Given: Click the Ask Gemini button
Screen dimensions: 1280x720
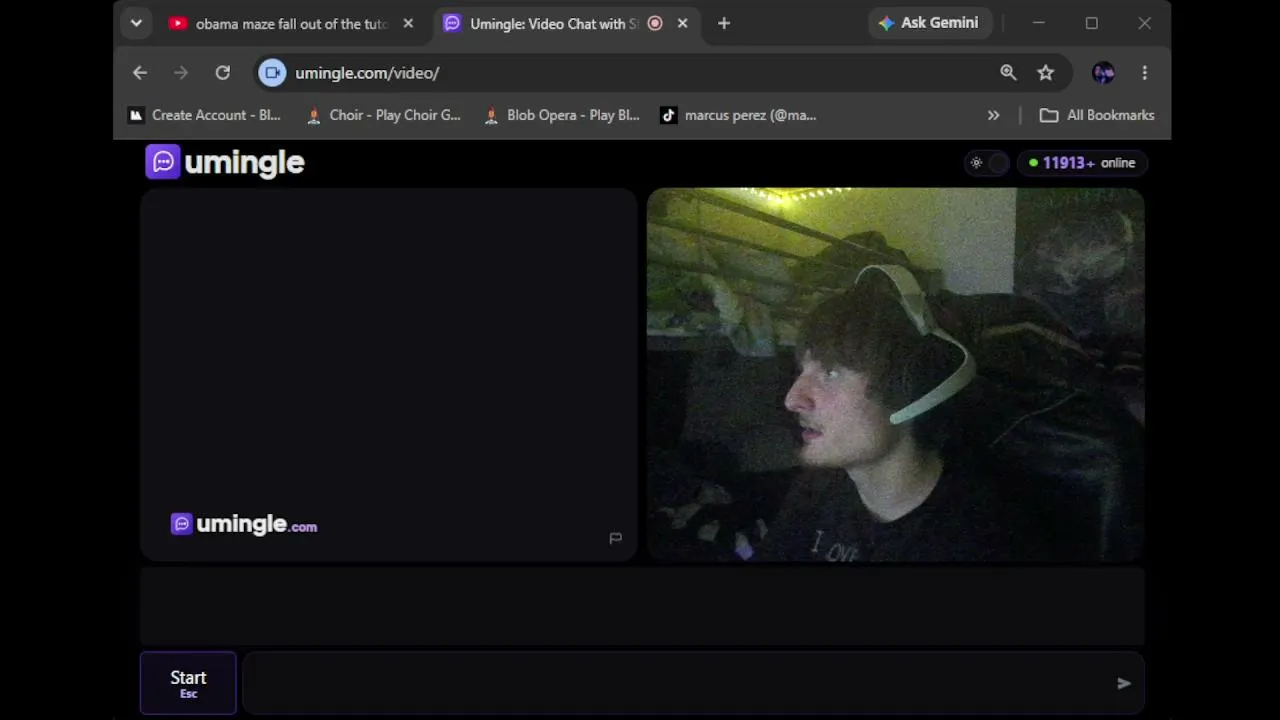Looking at the screenshot, I should click(928, 23).
